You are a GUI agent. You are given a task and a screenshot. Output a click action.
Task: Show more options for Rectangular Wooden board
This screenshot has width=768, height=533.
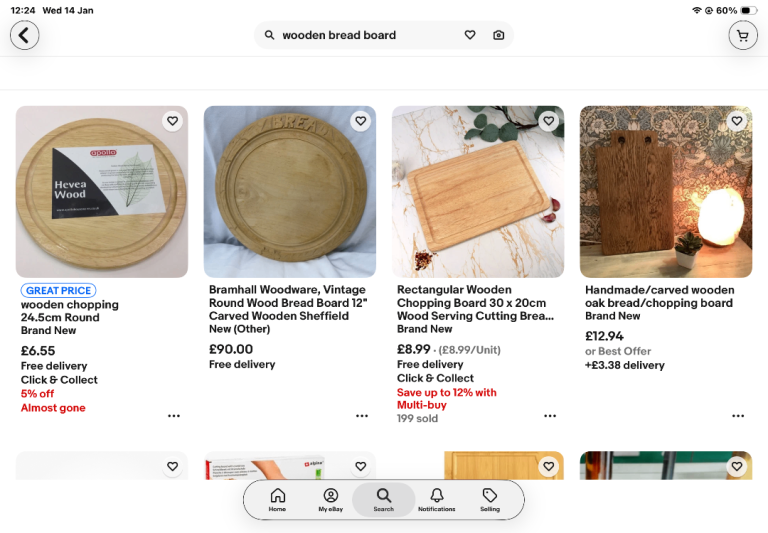point(550,416)
